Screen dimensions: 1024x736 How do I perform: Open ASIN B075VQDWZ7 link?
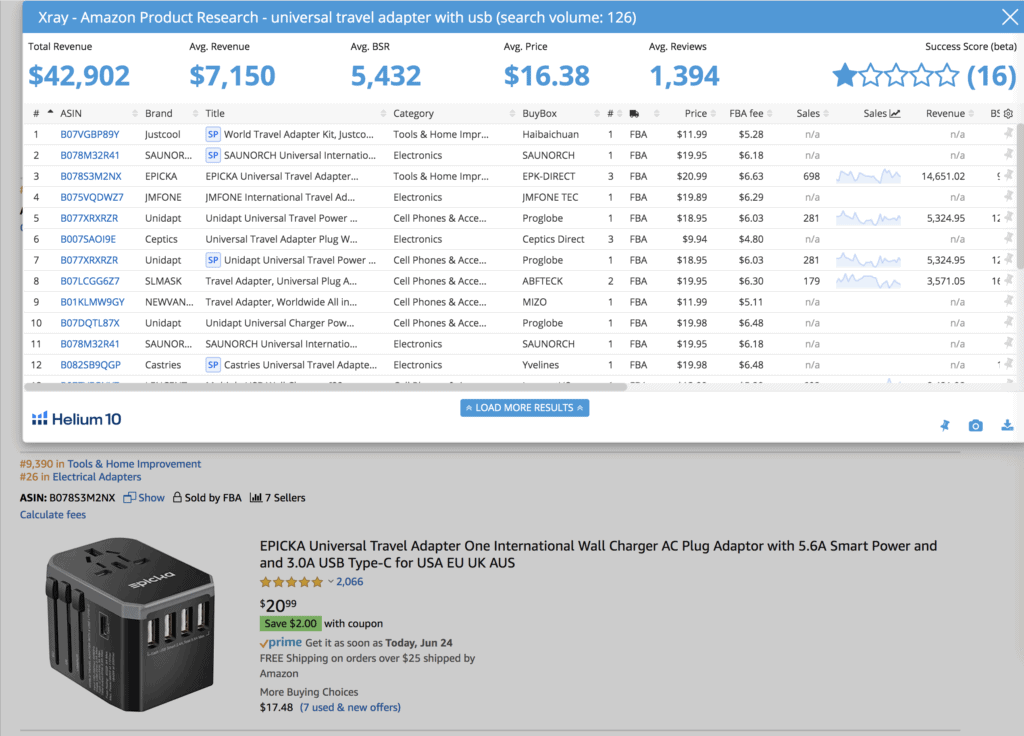(x=92, y=197)
